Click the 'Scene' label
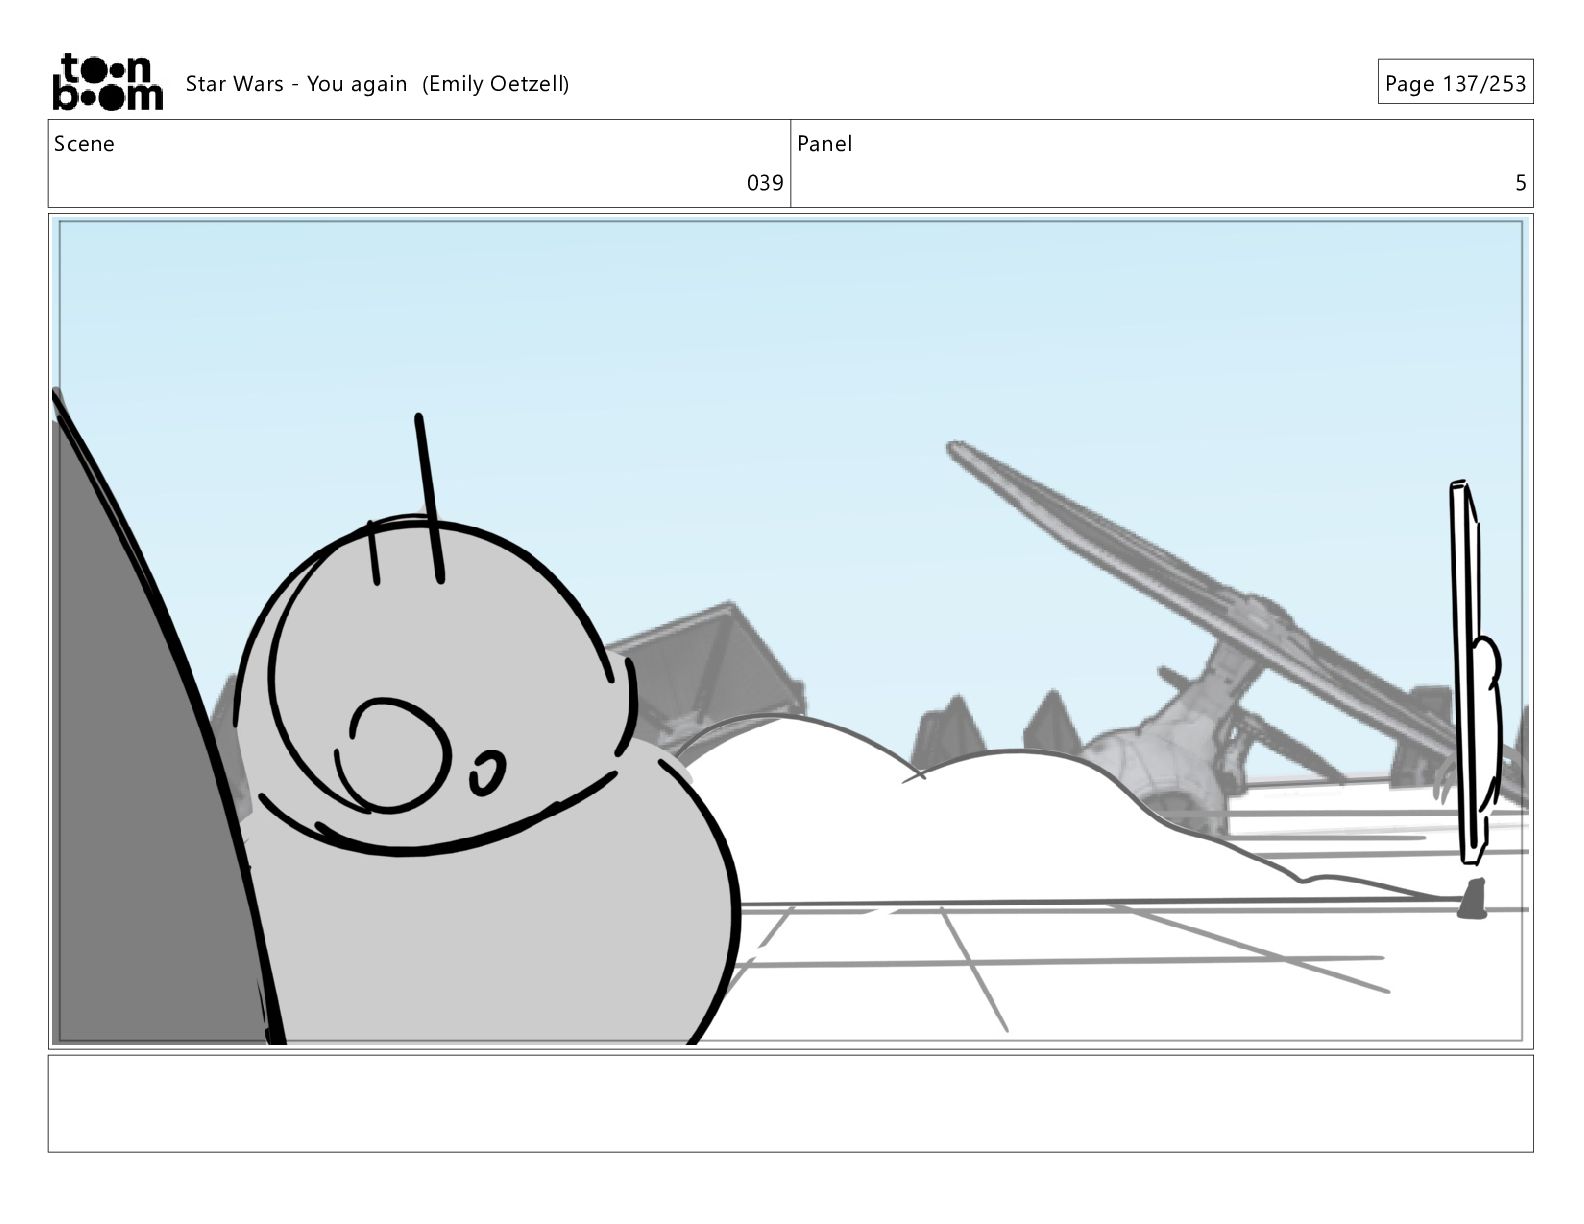 84,144
